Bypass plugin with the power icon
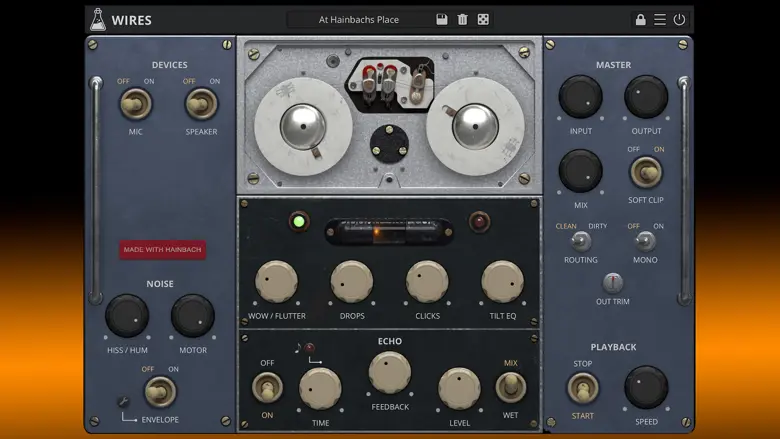780x439 pixels. [679, 19]
